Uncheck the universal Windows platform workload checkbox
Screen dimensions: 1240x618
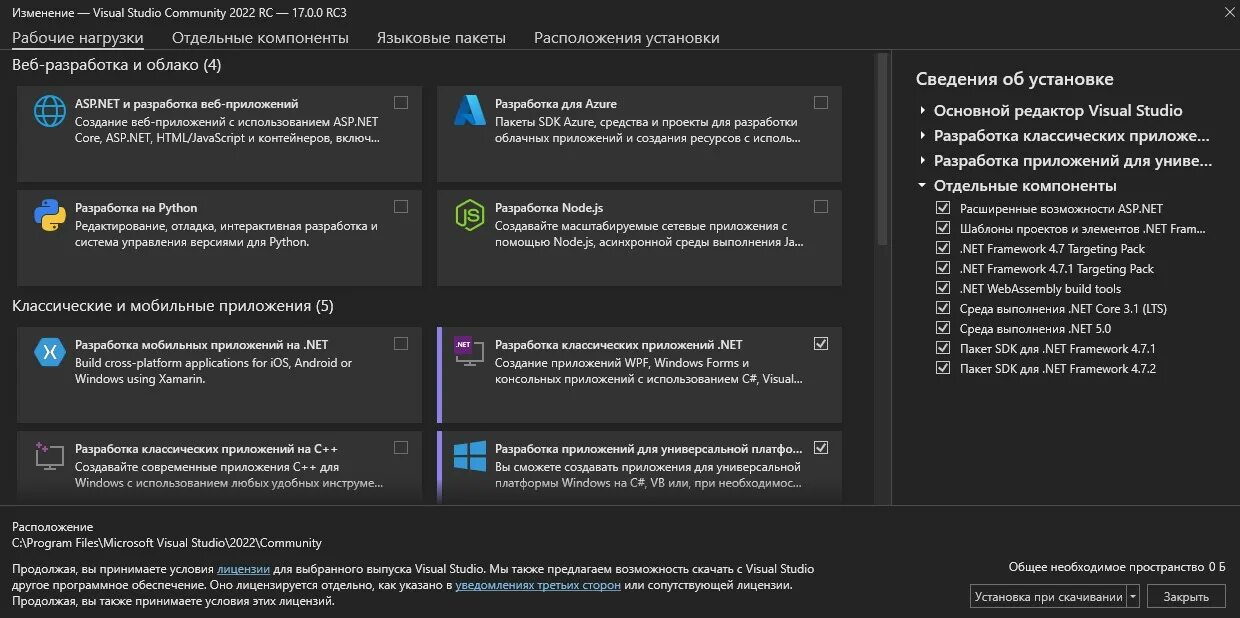[x=821, y=447]
